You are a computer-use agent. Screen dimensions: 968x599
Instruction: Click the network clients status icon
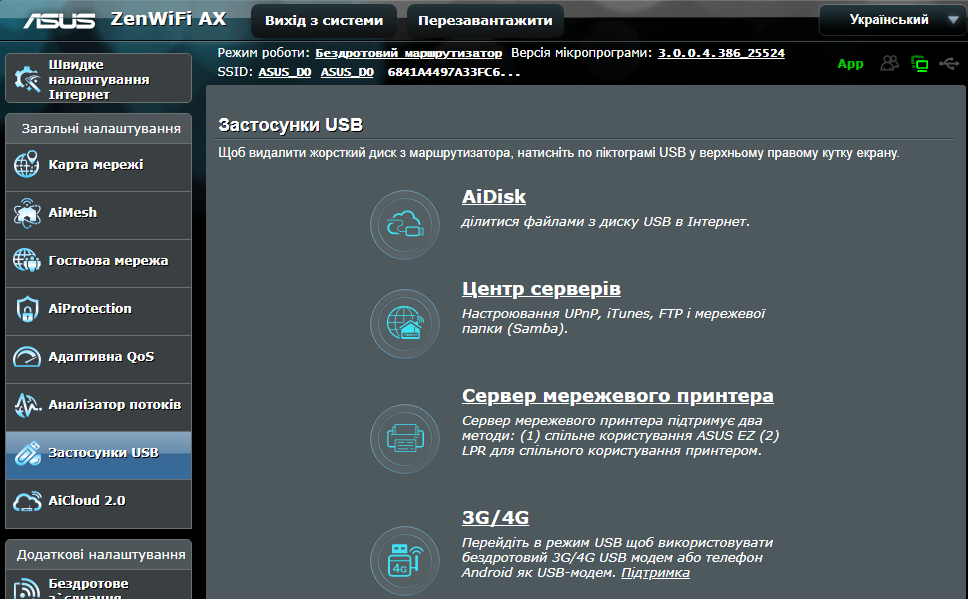click(920, 64)
